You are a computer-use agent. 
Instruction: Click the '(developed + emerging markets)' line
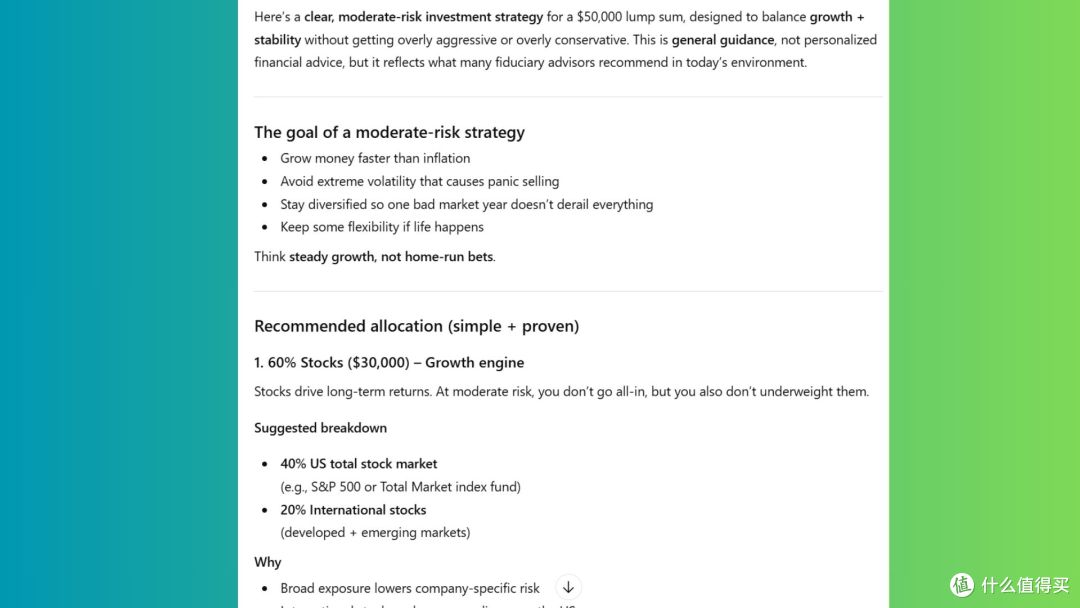click(375, 533)
